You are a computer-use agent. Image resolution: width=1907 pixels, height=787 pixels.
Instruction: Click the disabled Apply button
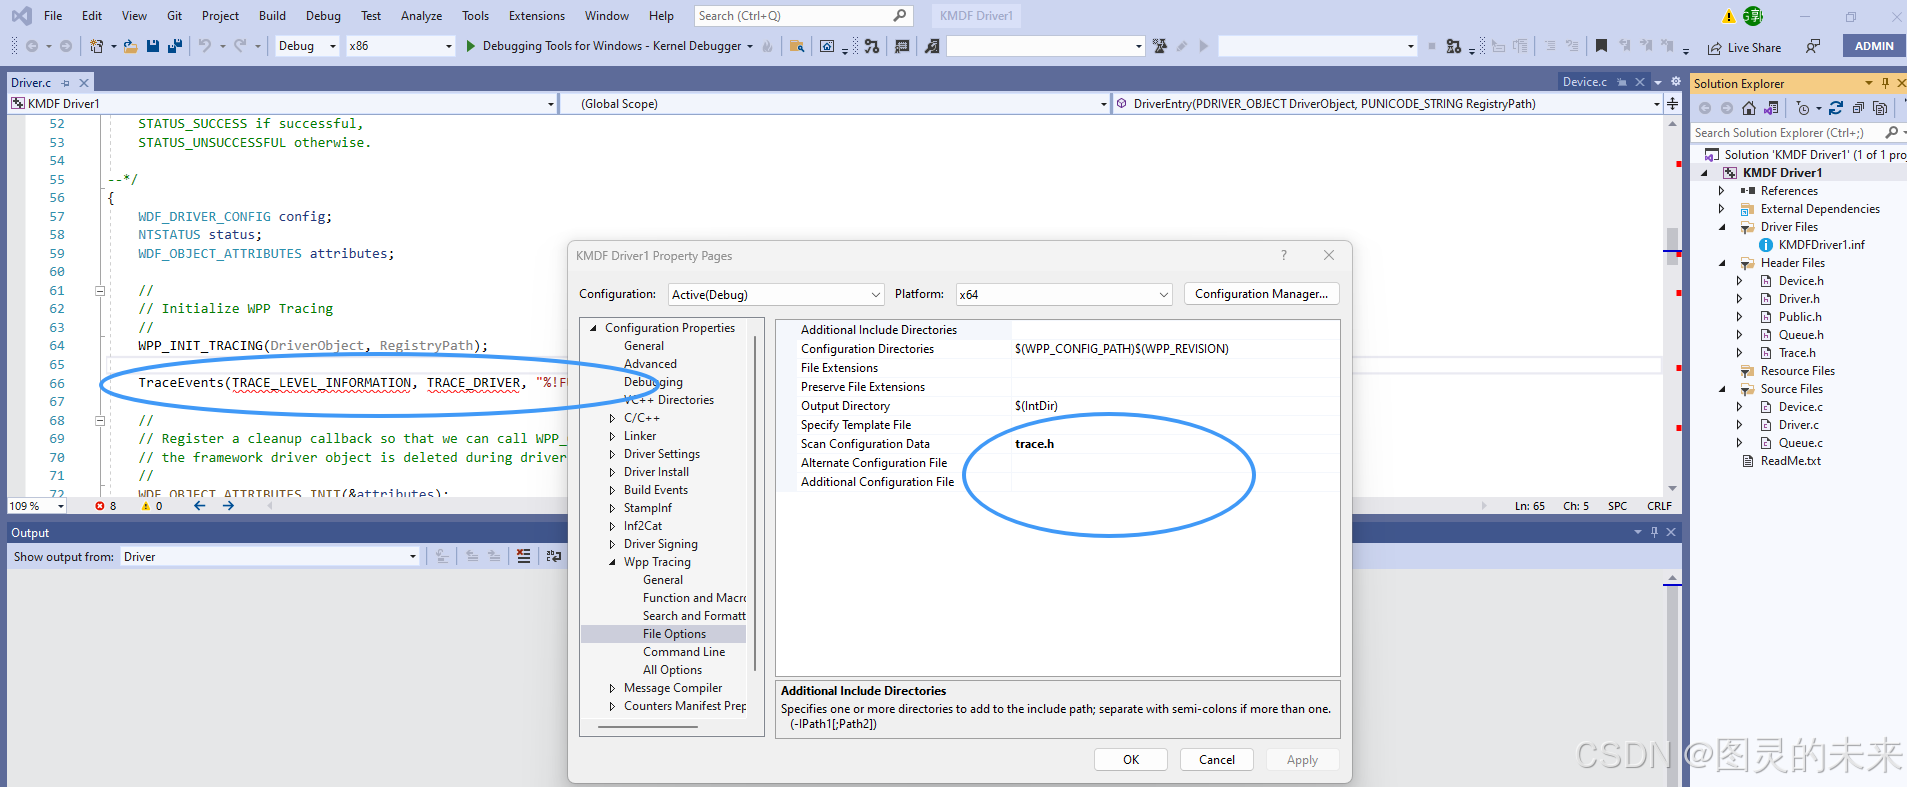point(1302,760)
